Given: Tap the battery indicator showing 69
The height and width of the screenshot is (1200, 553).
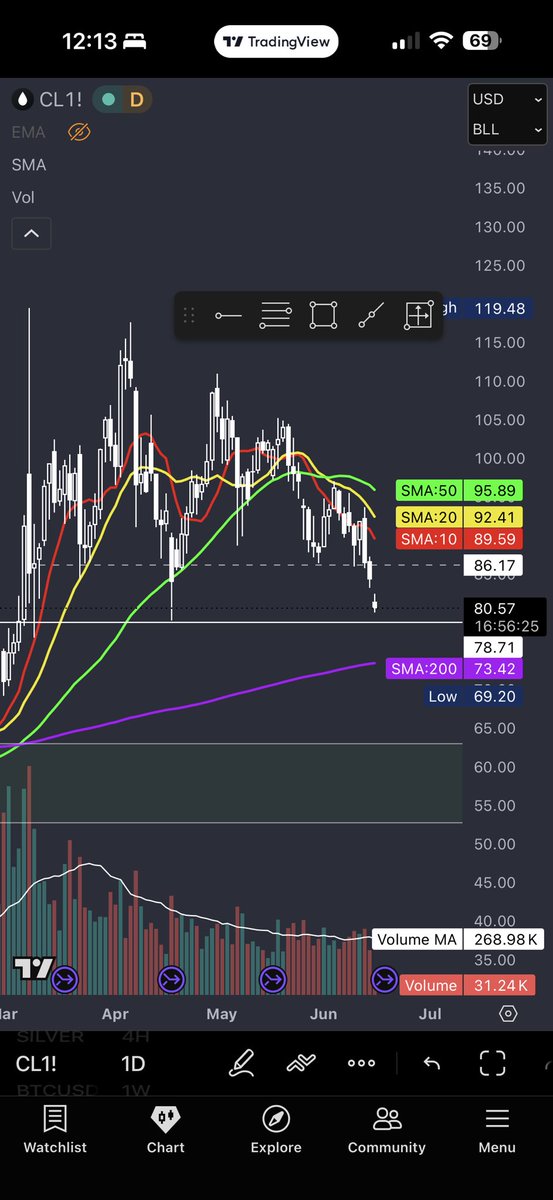Looking at the screenshot, I should coord(484,41).
